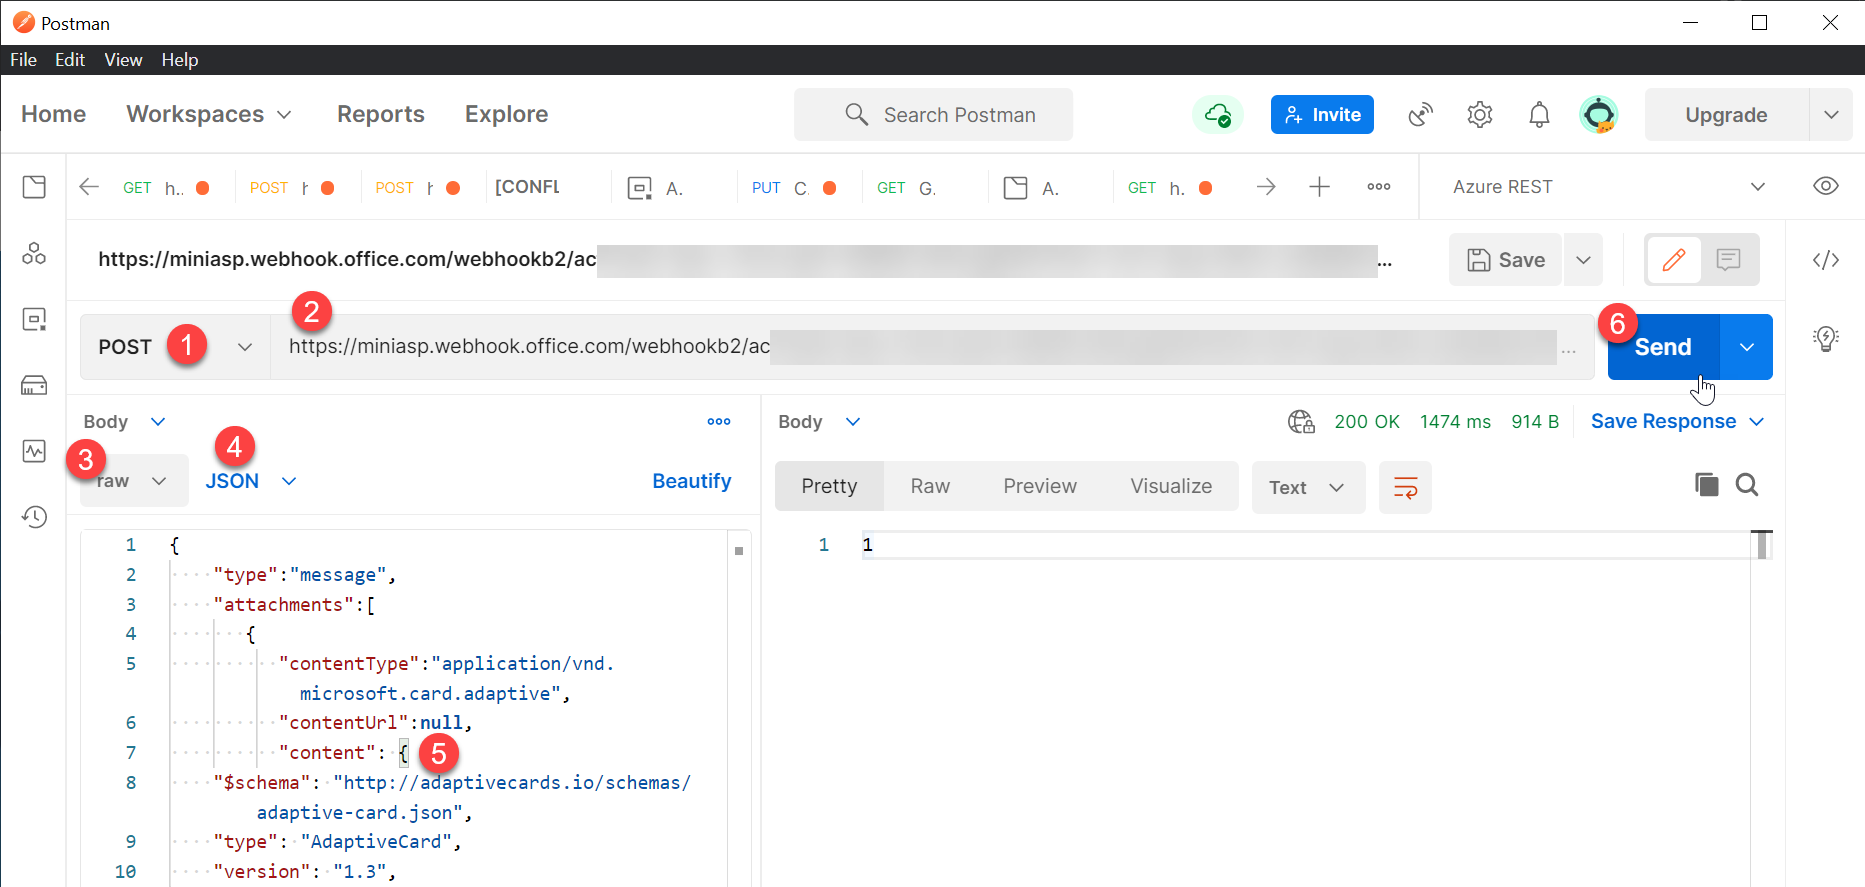
Task: Click the cloud sync status icon
Action: coord(1217,115)
